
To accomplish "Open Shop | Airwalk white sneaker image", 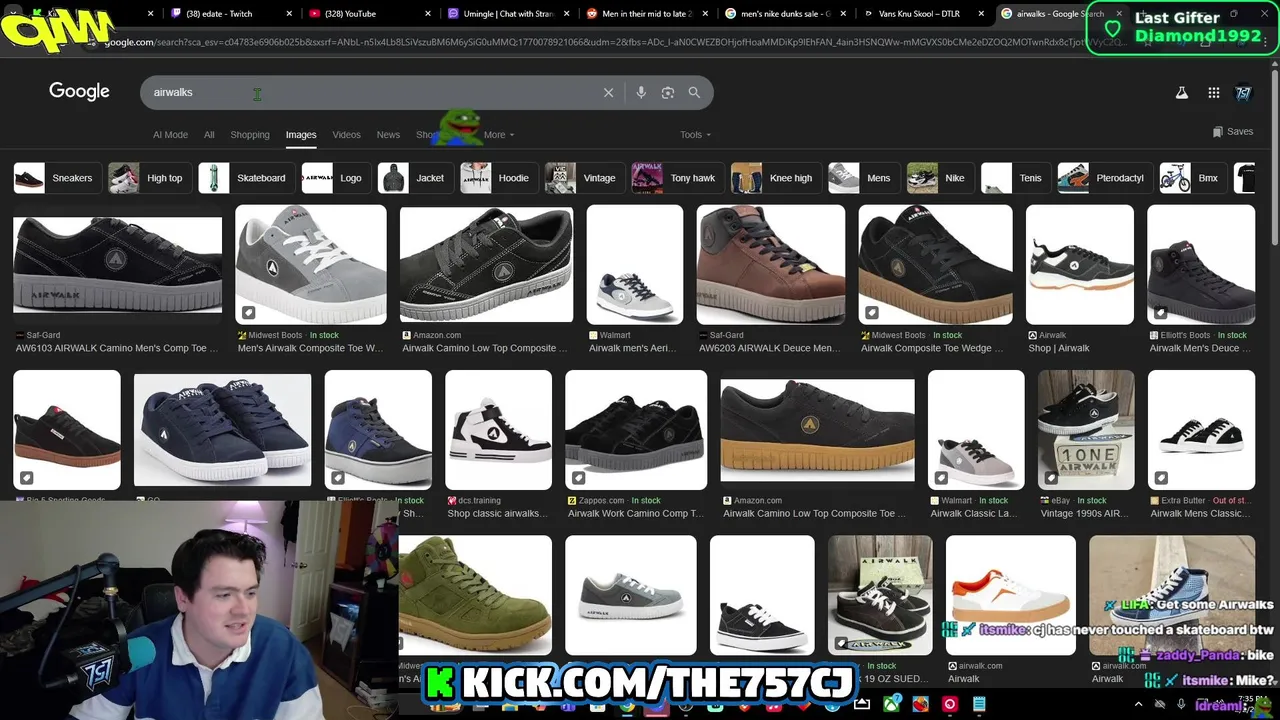I will tap(1080, 265).
